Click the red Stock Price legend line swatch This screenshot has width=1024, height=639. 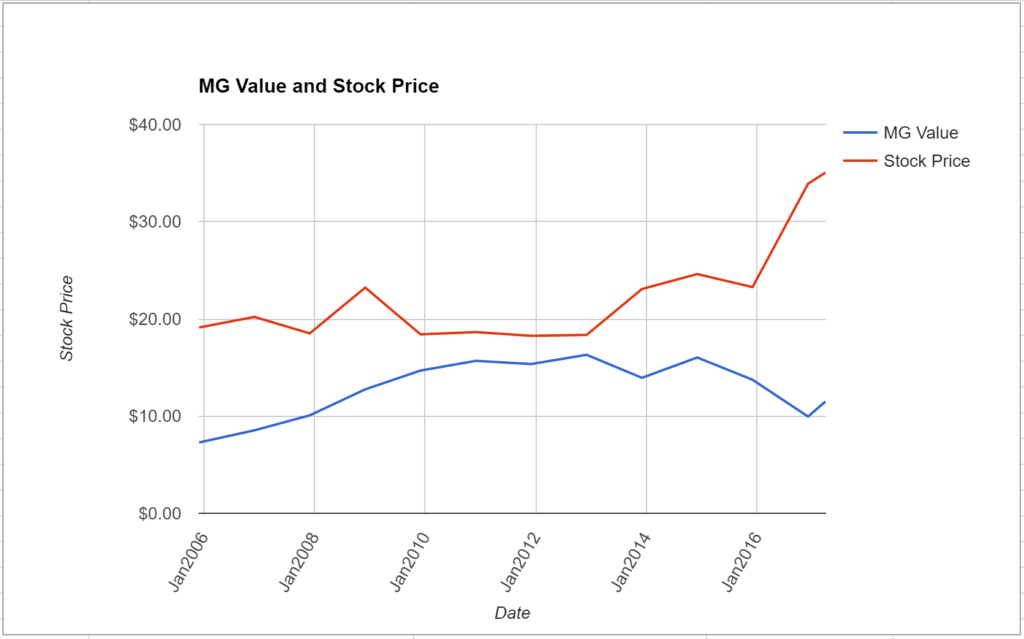click(x=859, y=161)
